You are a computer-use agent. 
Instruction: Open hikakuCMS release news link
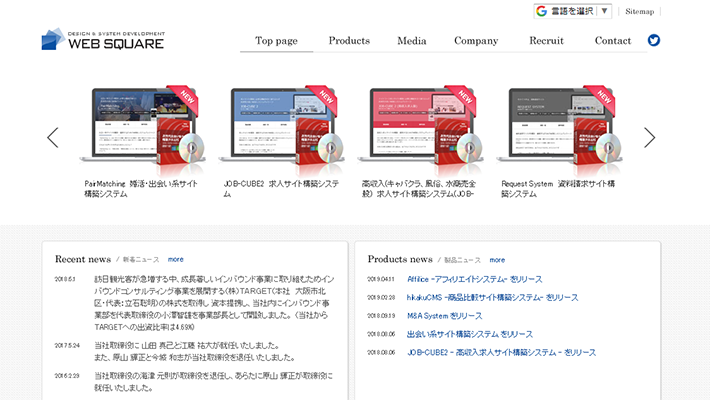[x=492, y=298]
